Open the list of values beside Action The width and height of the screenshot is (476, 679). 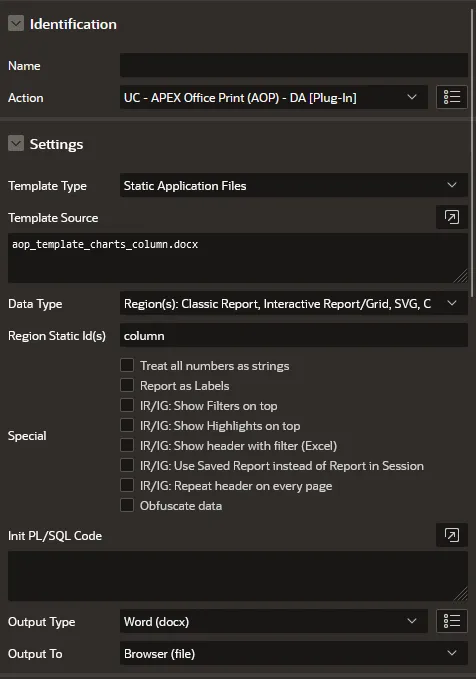[452, 97]
